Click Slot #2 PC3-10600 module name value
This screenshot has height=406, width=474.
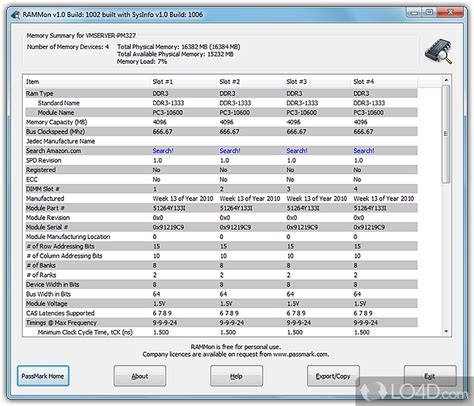tap(235, 112)
